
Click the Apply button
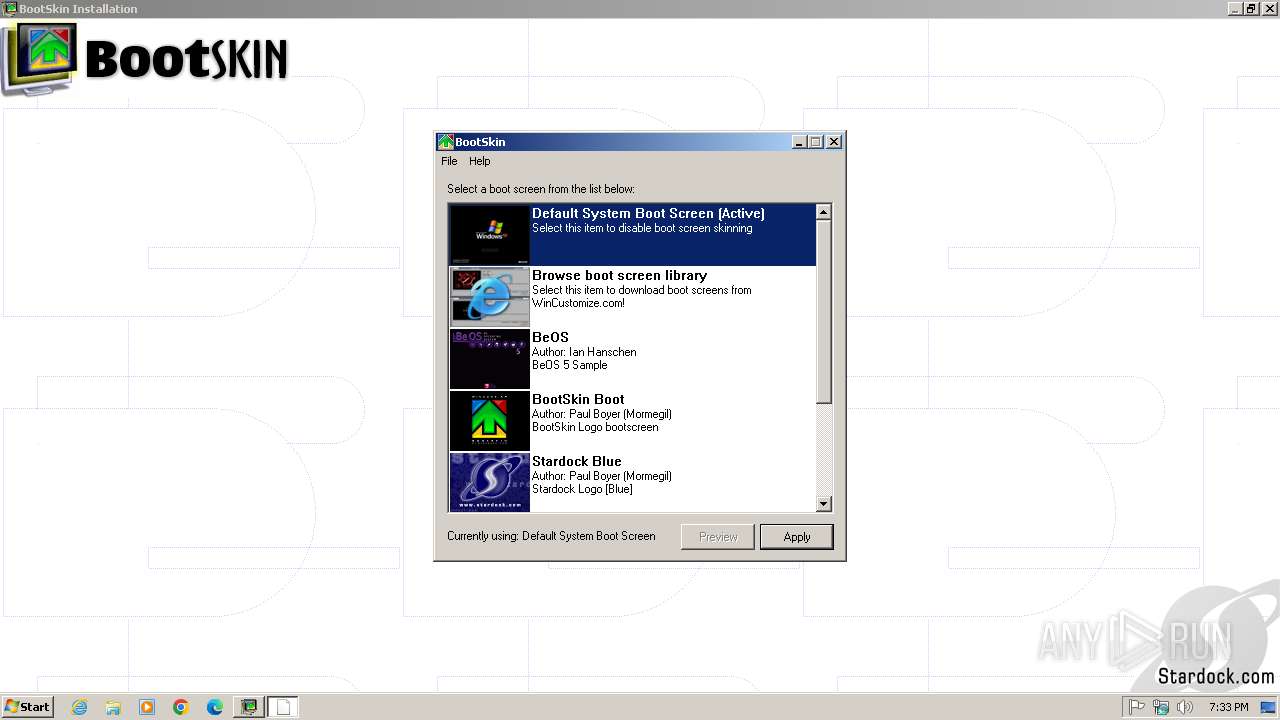click(796, 537)
